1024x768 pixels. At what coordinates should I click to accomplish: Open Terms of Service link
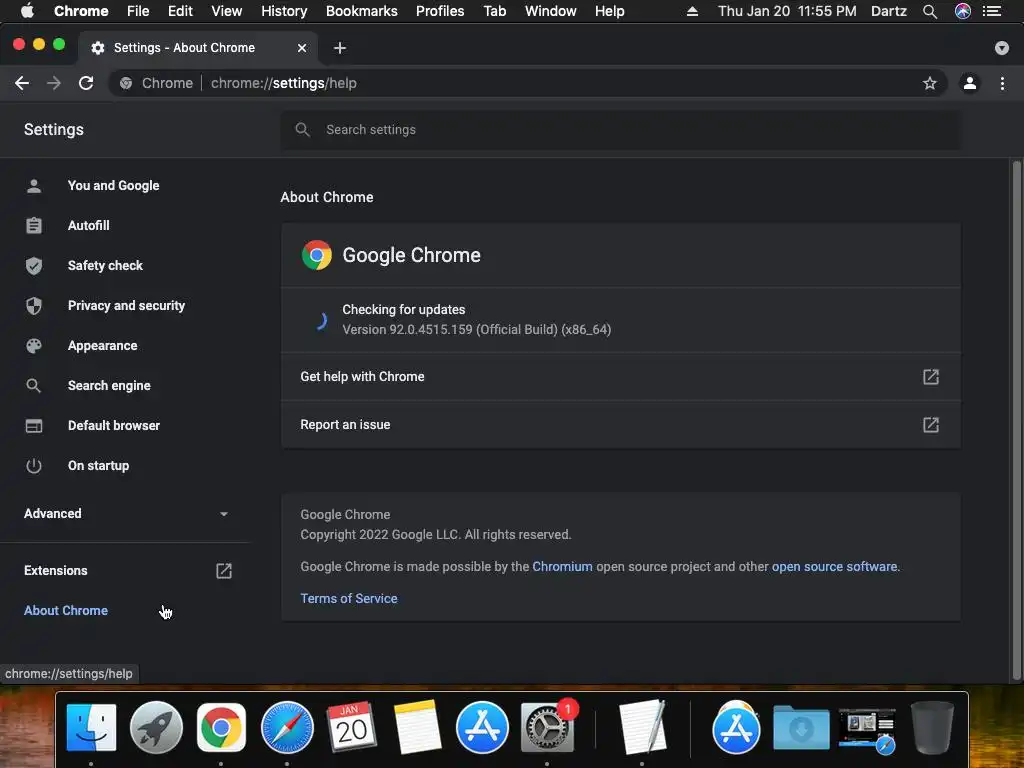point(349,598)
